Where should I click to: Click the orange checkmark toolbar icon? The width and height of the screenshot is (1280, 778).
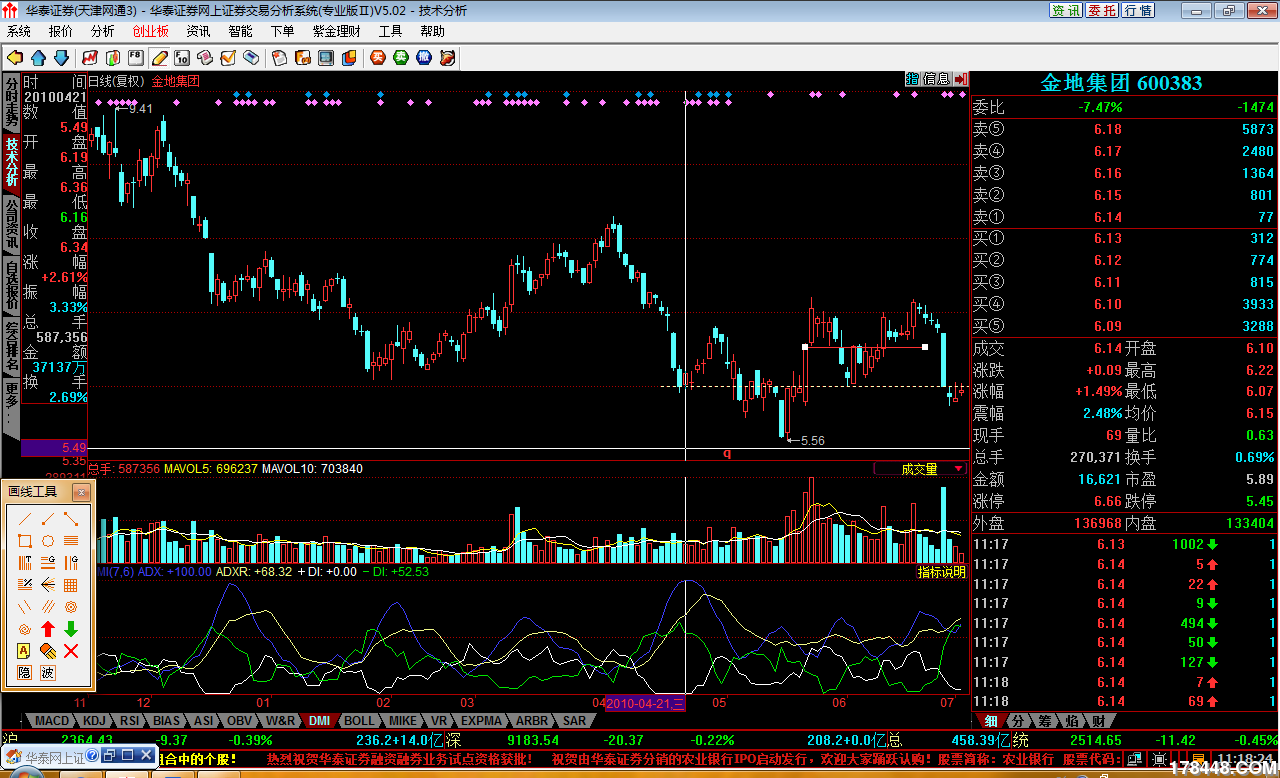click(x=228, y=57)
